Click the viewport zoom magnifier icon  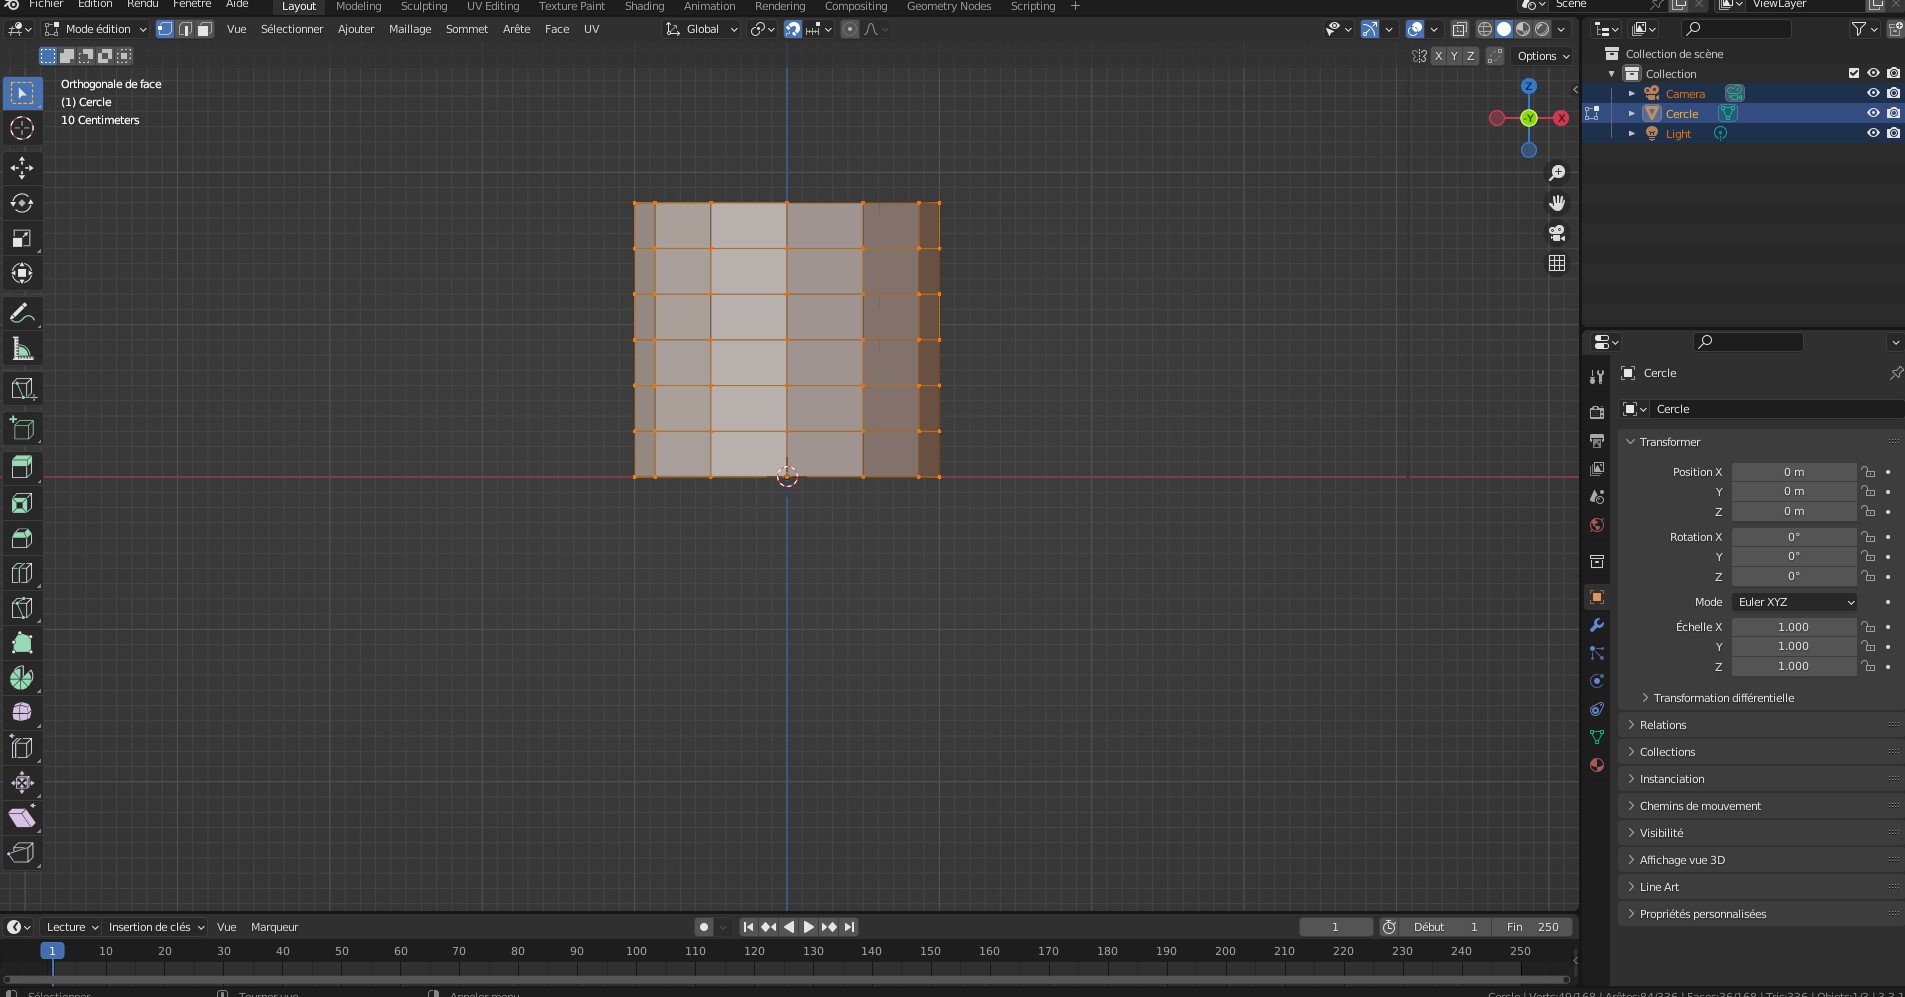1557,173
